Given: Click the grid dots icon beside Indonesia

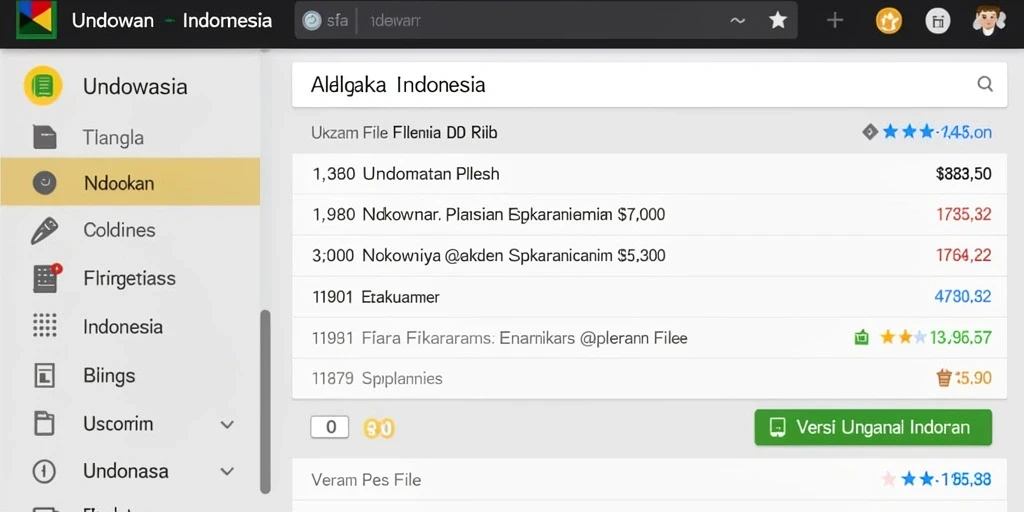Looking at the screenshot, I should point(44,325).
